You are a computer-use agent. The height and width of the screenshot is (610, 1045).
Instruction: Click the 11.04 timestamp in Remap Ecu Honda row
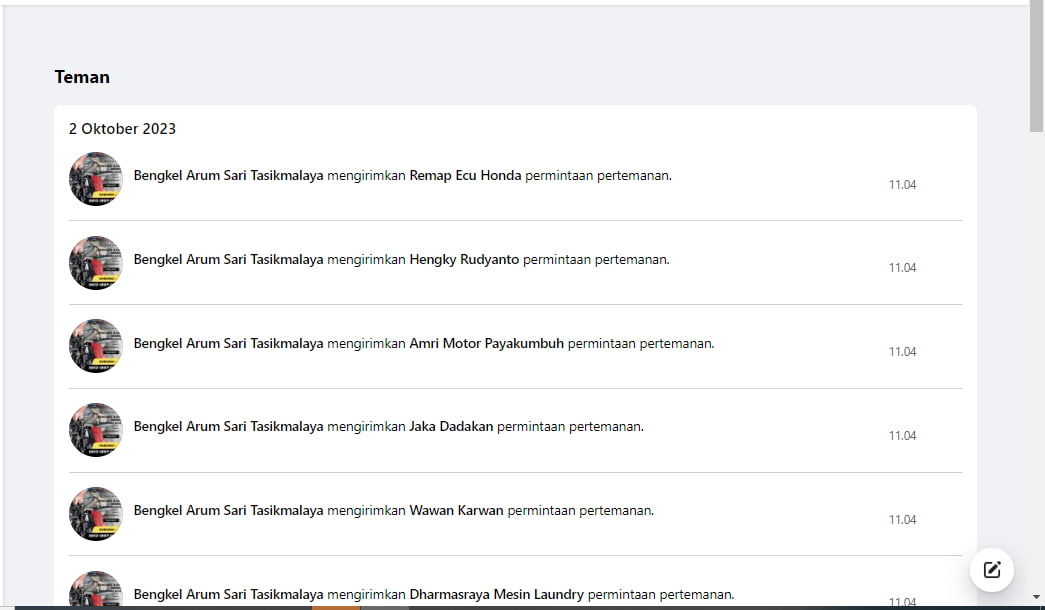(x=902, y=185)
